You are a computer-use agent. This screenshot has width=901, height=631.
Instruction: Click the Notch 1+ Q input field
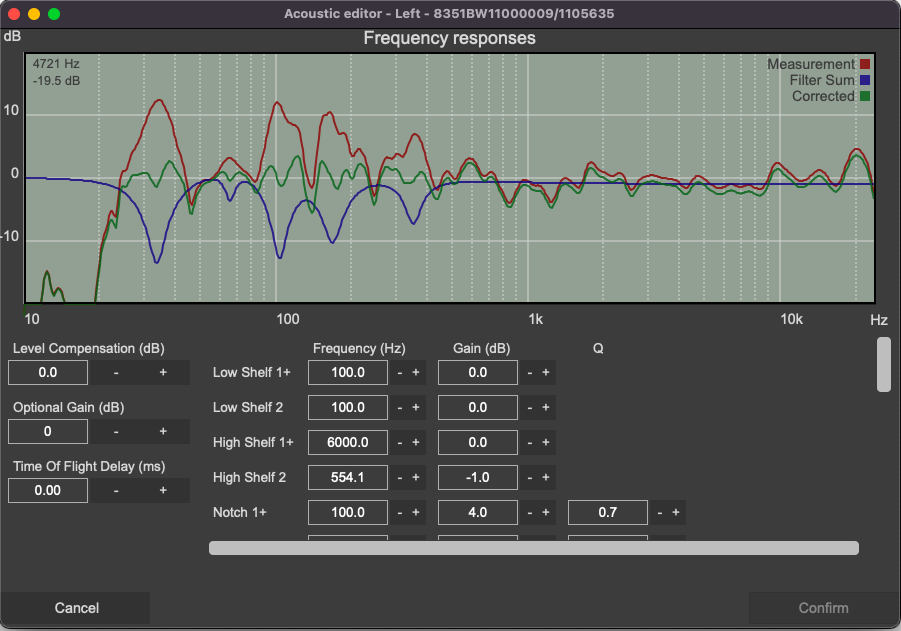pyautogui.click(x=607, y=513)
